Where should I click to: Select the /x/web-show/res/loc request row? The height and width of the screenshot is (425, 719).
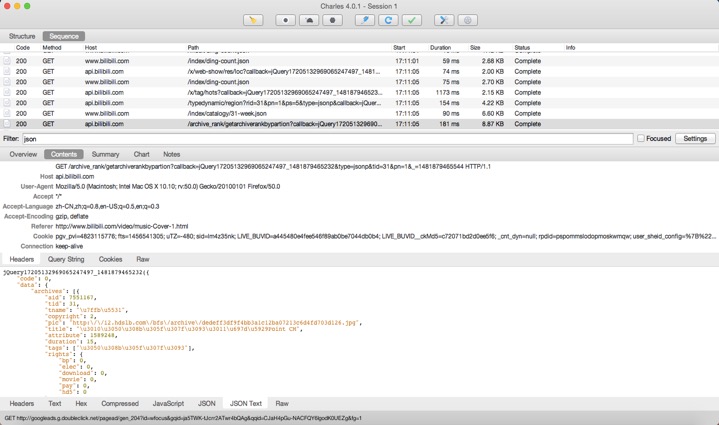[360, 72]
